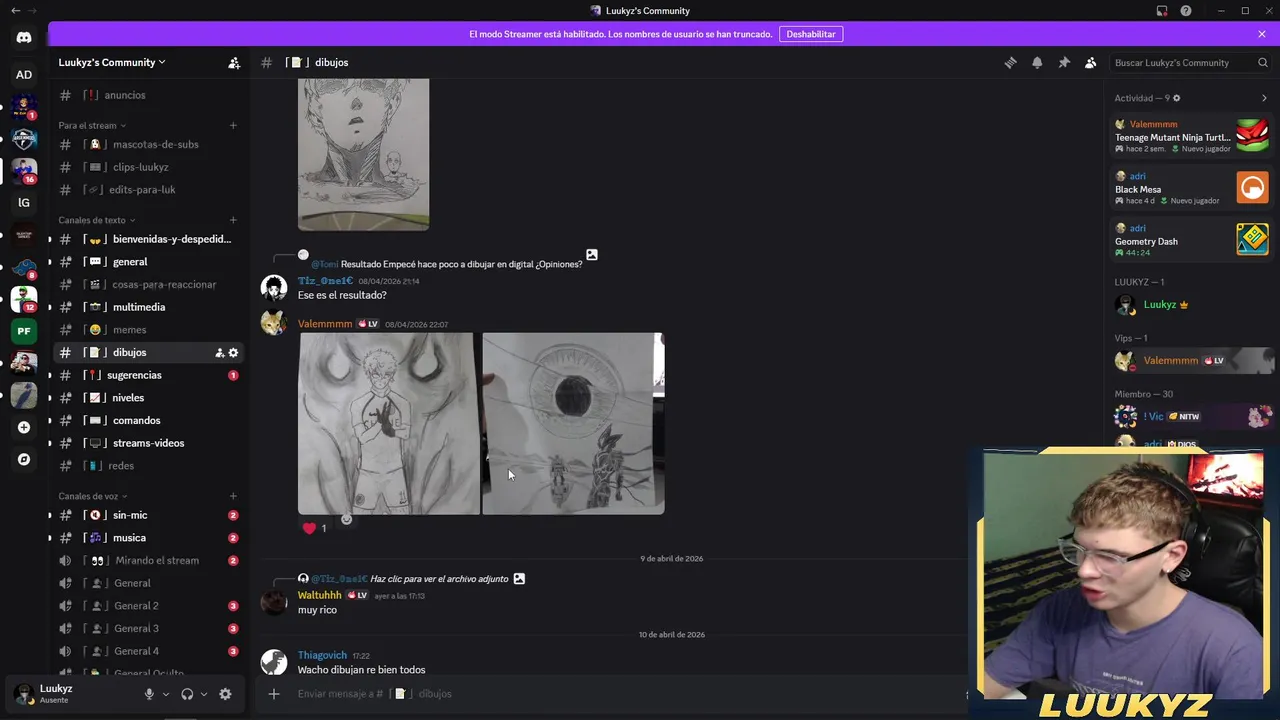This screenshot has height=720, width=1280.
Task: Collapse the Canales de voz category
Action: (93, 496)
